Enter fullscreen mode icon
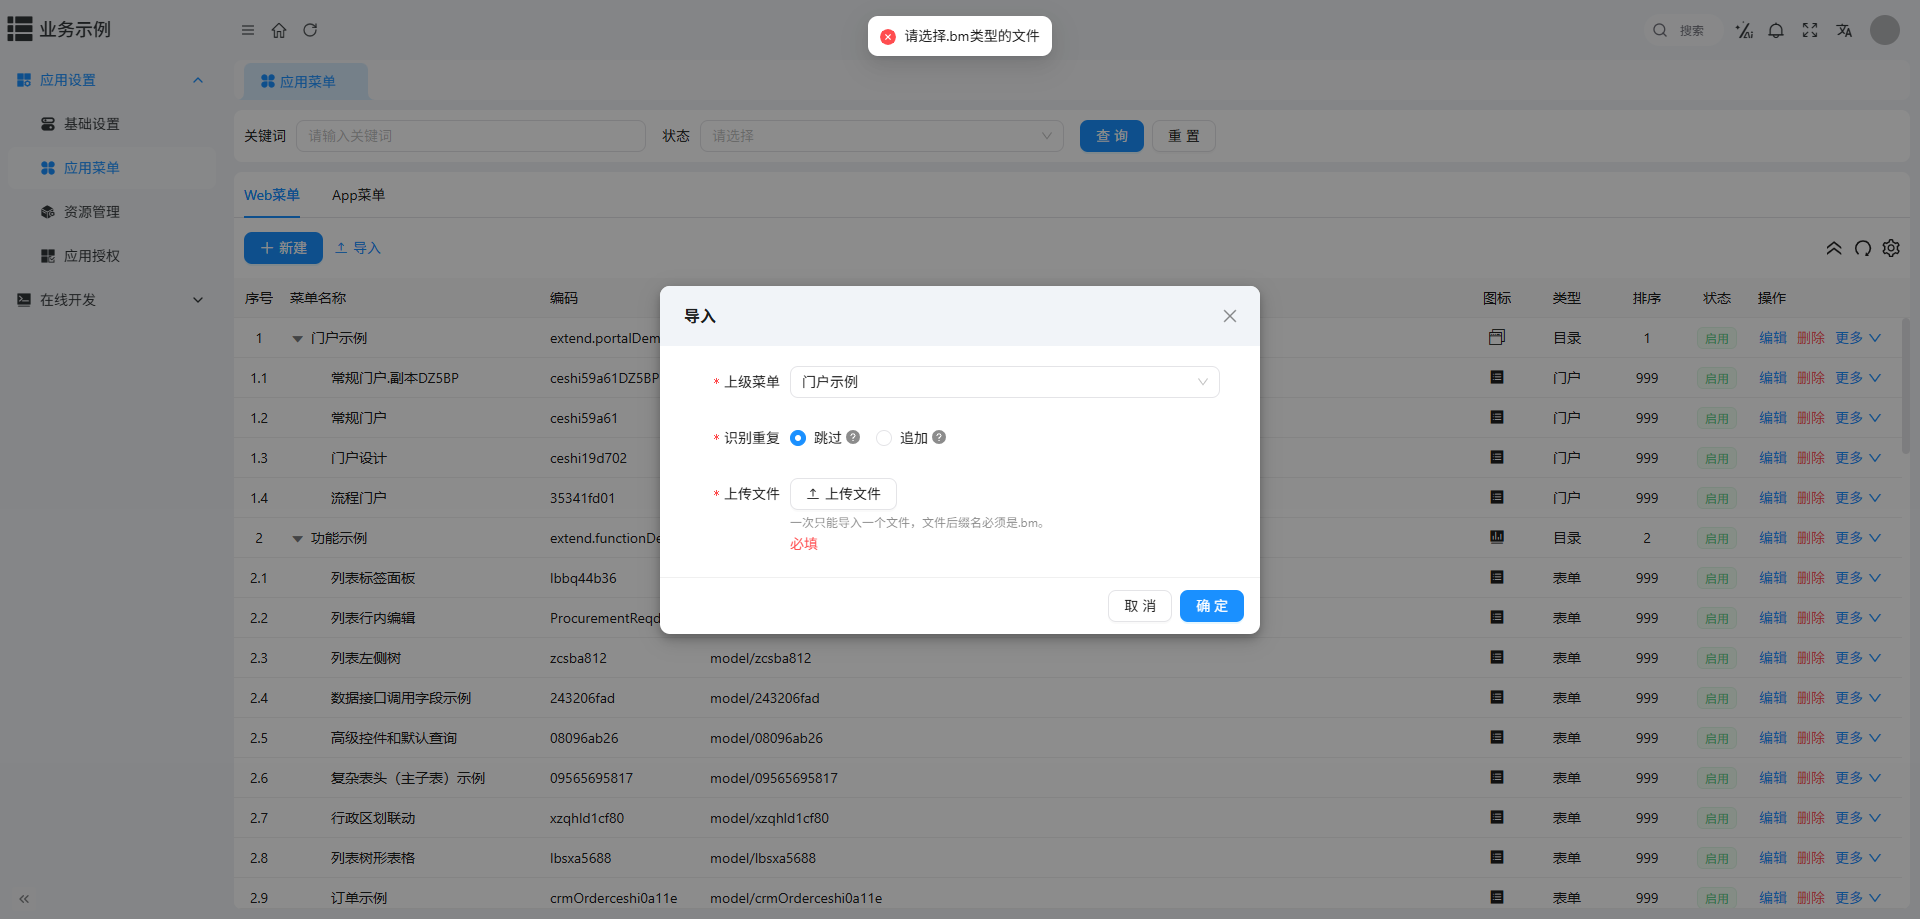 (1810, 31)
